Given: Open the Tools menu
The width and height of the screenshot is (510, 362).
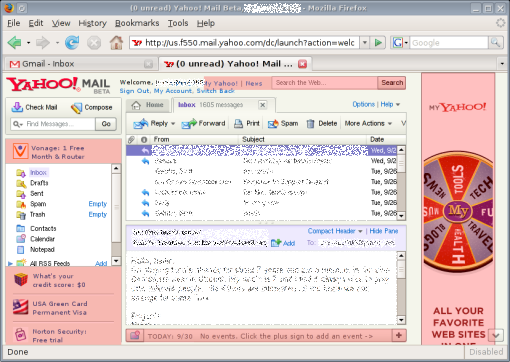Looking at the screenshot, I should click(x=178, y=23).
